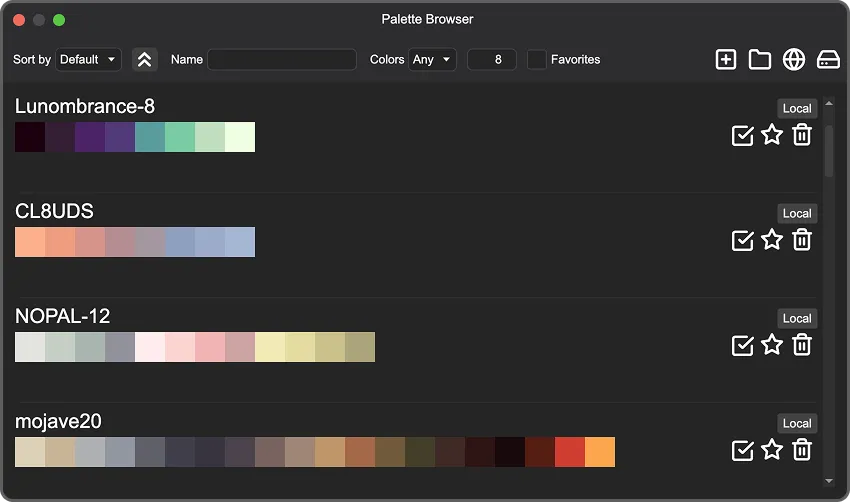Click the Name search input field
Image resolution: width=850 pixels, height=502 pixels.
[282, 60]
